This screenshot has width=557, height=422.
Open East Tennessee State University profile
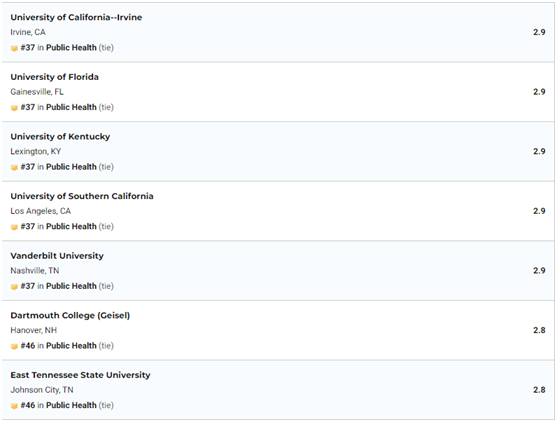80,375
